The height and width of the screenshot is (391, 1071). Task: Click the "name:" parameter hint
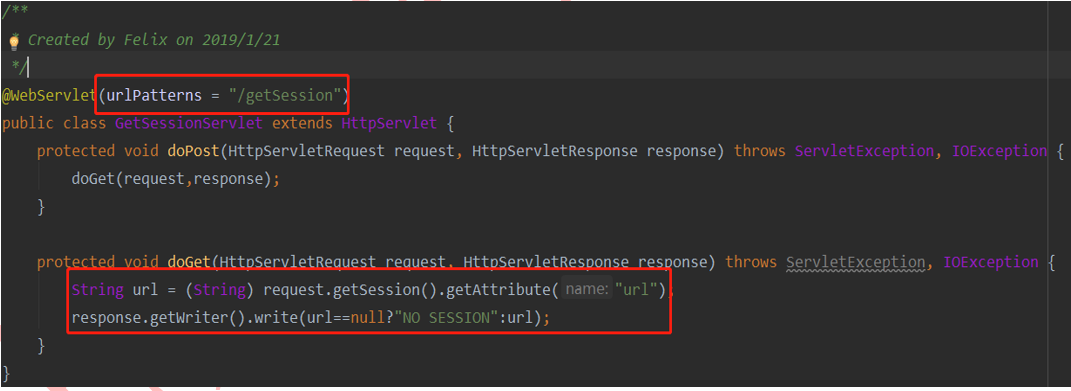587,291
